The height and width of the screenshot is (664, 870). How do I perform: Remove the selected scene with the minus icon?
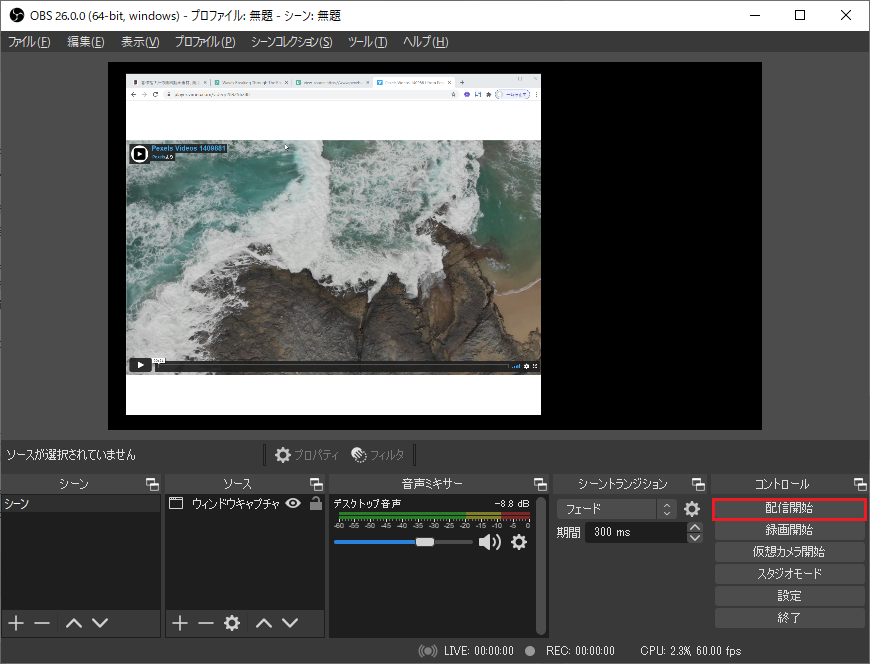[42, 623]
